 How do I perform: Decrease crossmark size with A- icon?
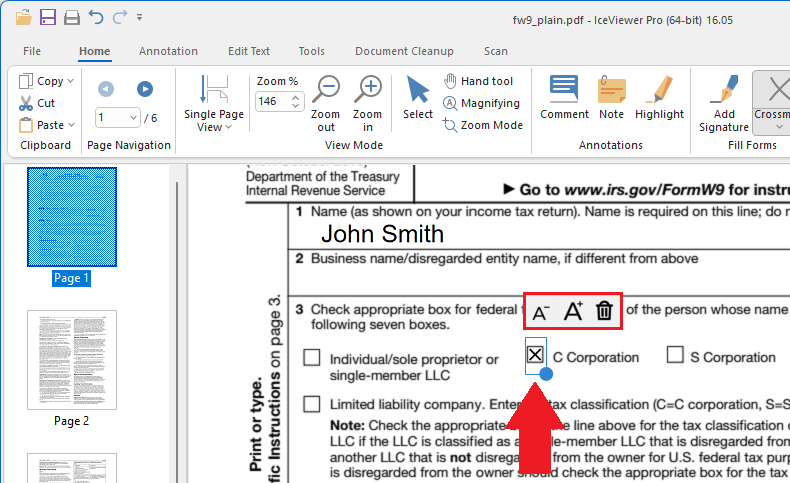coord(541,312)
